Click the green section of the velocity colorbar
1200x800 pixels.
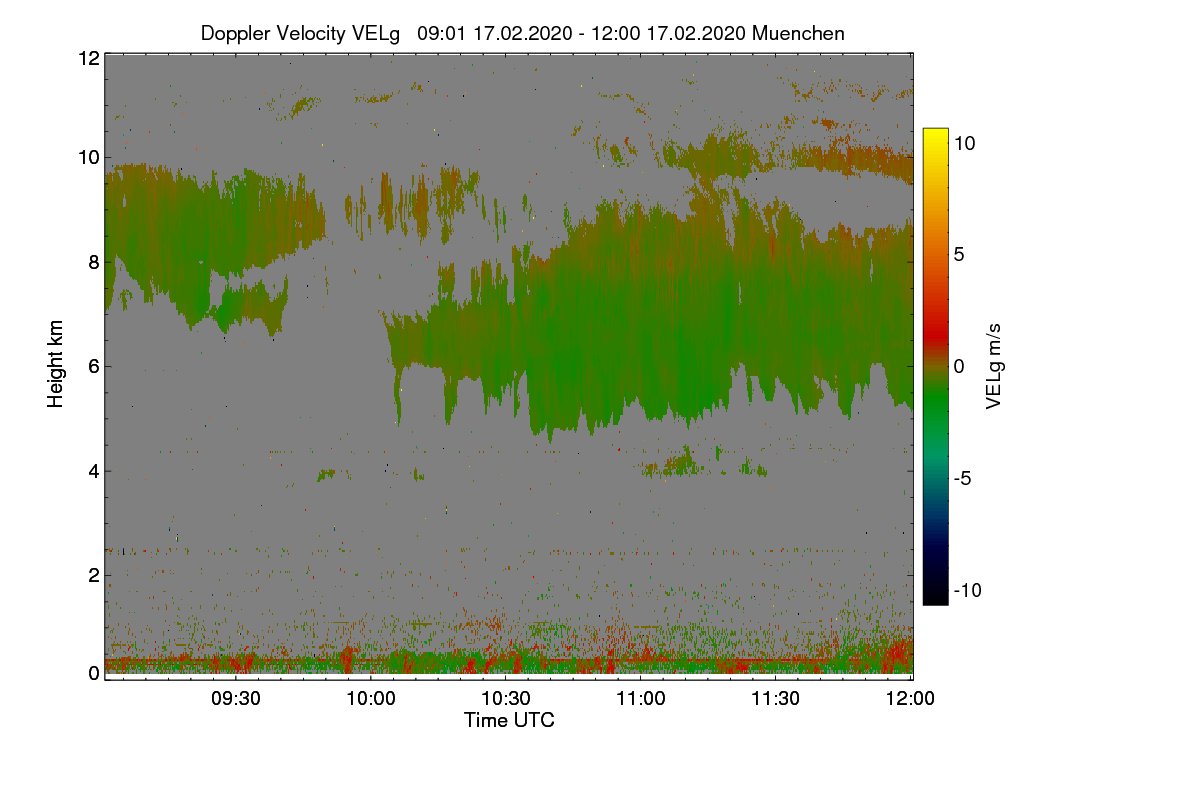(x=935, y=400)
